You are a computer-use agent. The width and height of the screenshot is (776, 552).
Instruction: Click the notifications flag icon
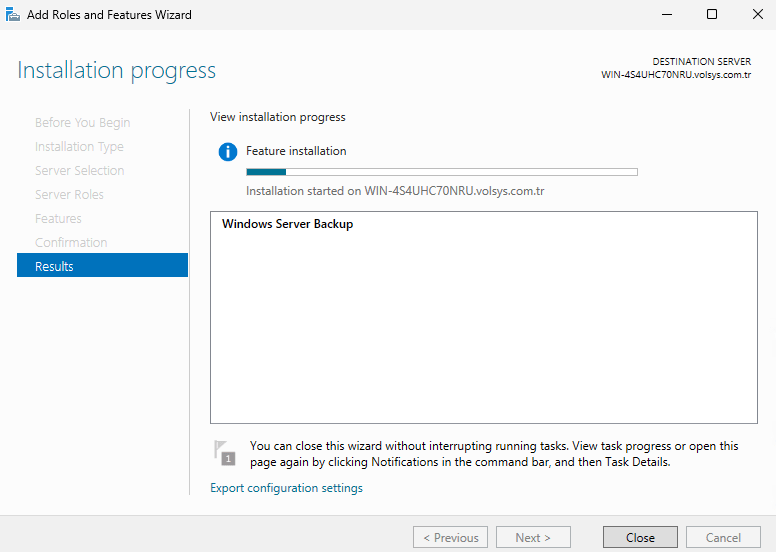tap(226, 453)
